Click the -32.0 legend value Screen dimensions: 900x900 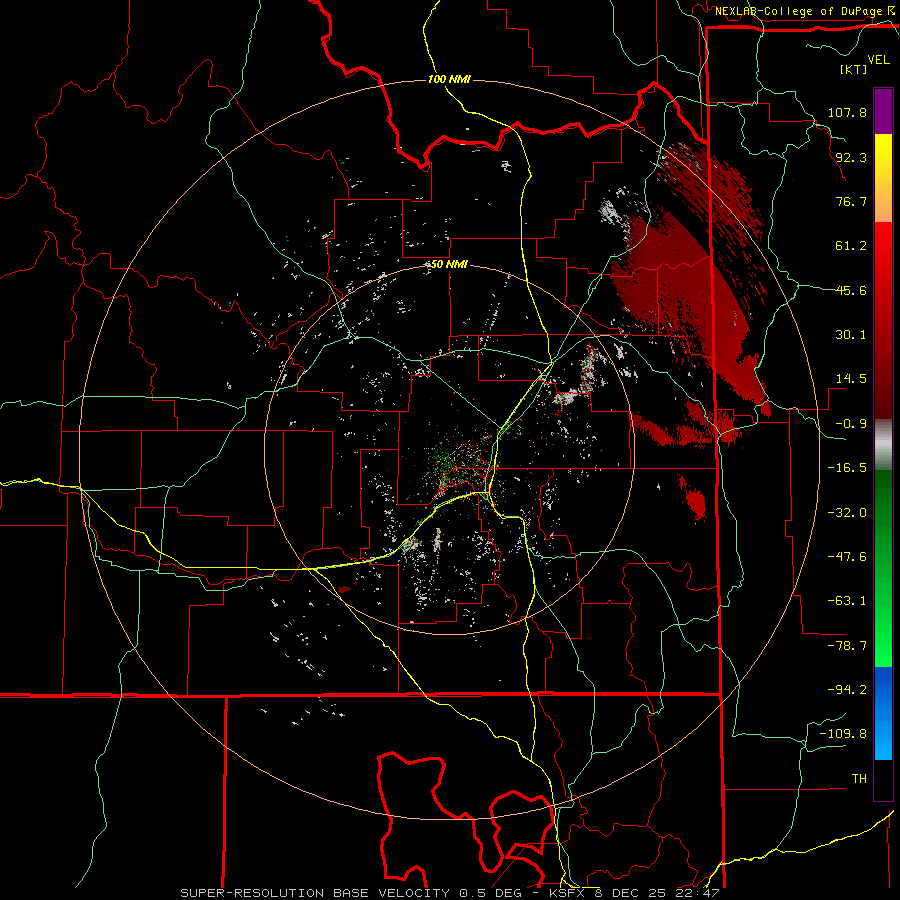point(847,513)
